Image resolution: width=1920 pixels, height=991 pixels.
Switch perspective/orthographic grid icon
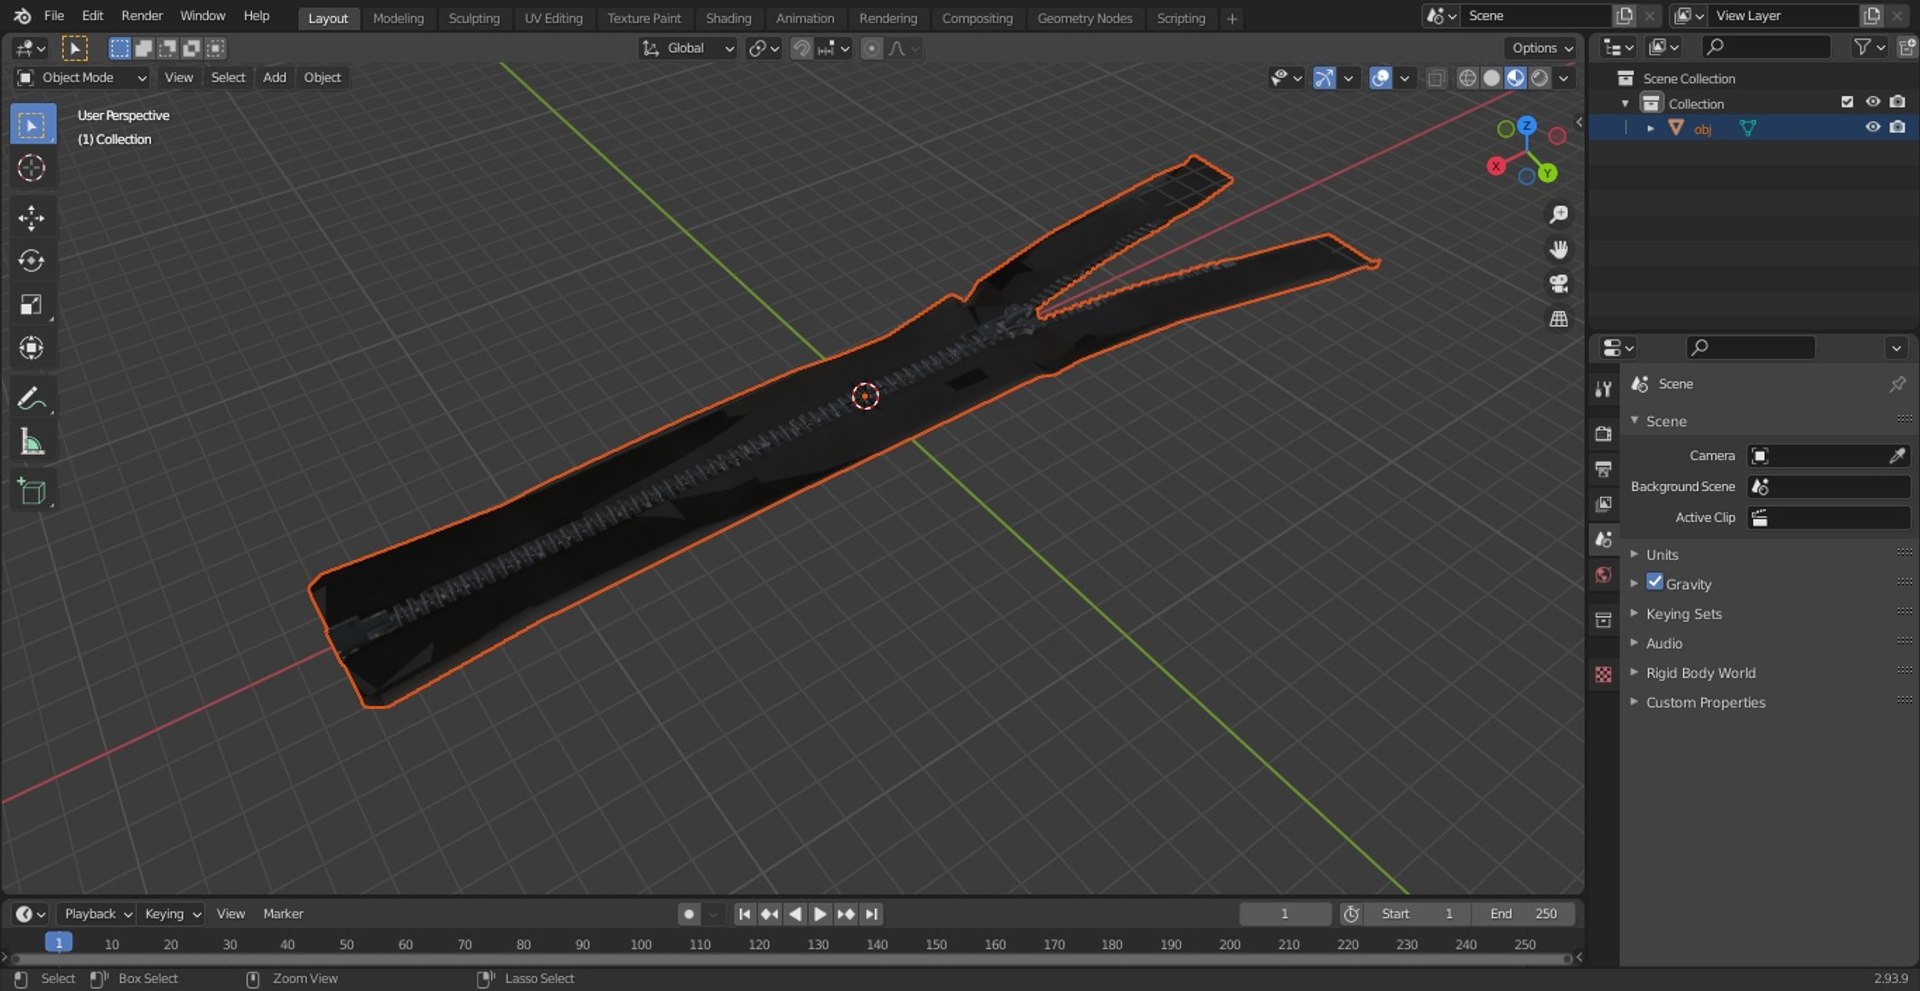click(x=1558, y=319)
